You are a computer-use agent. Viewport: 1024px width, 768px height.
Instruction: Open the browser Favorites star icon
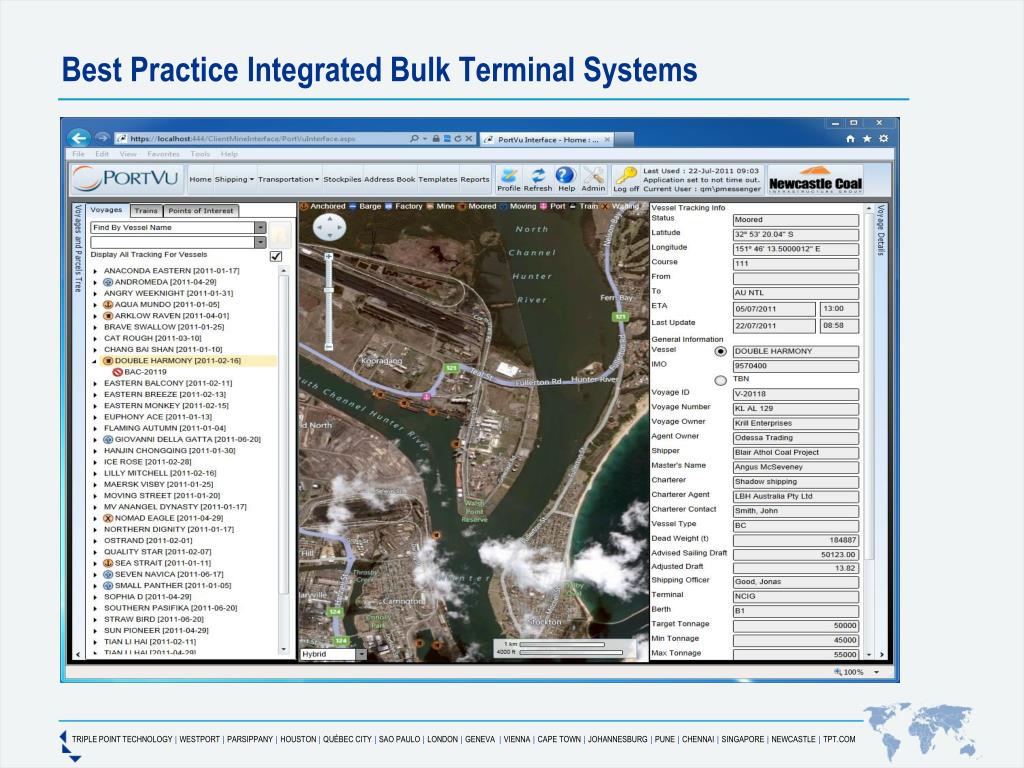click(867, 138)
